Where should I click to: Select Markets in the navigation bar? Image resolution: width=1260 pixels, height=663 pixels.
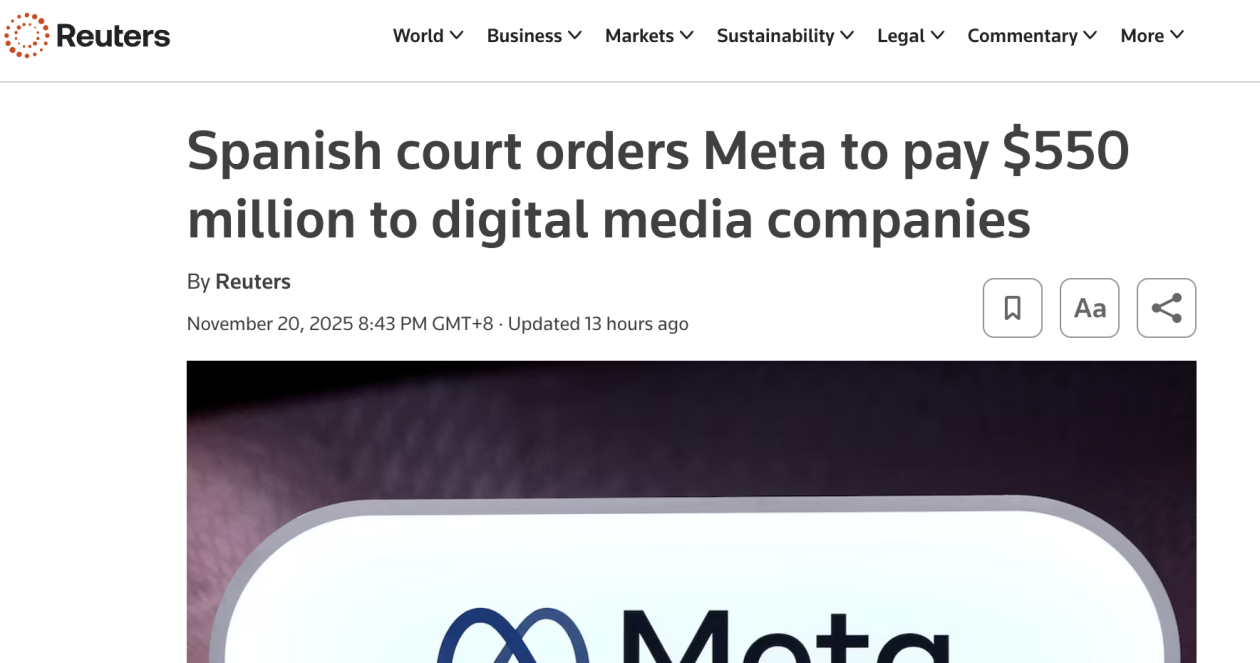click(639, 36)
